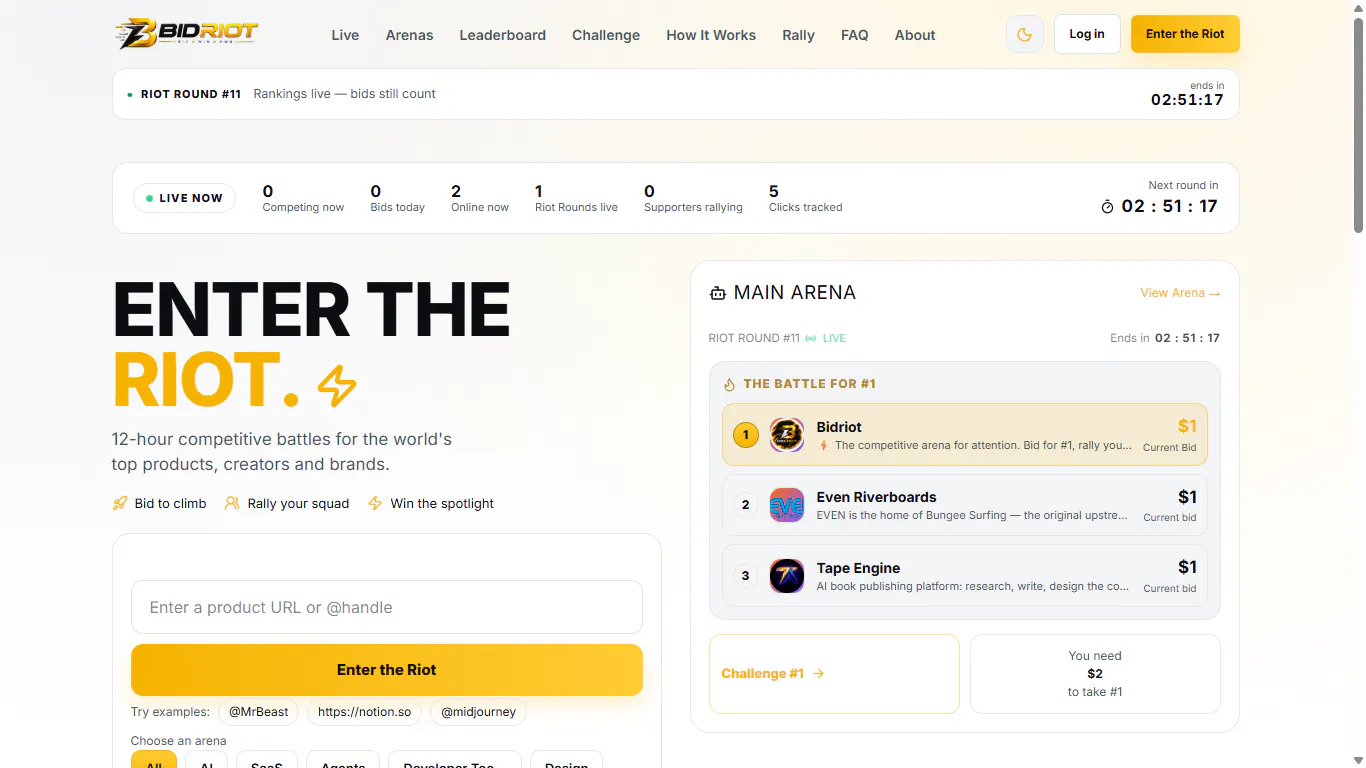Follow the View Arena link
The image size is (1366, 768).
1180,293
